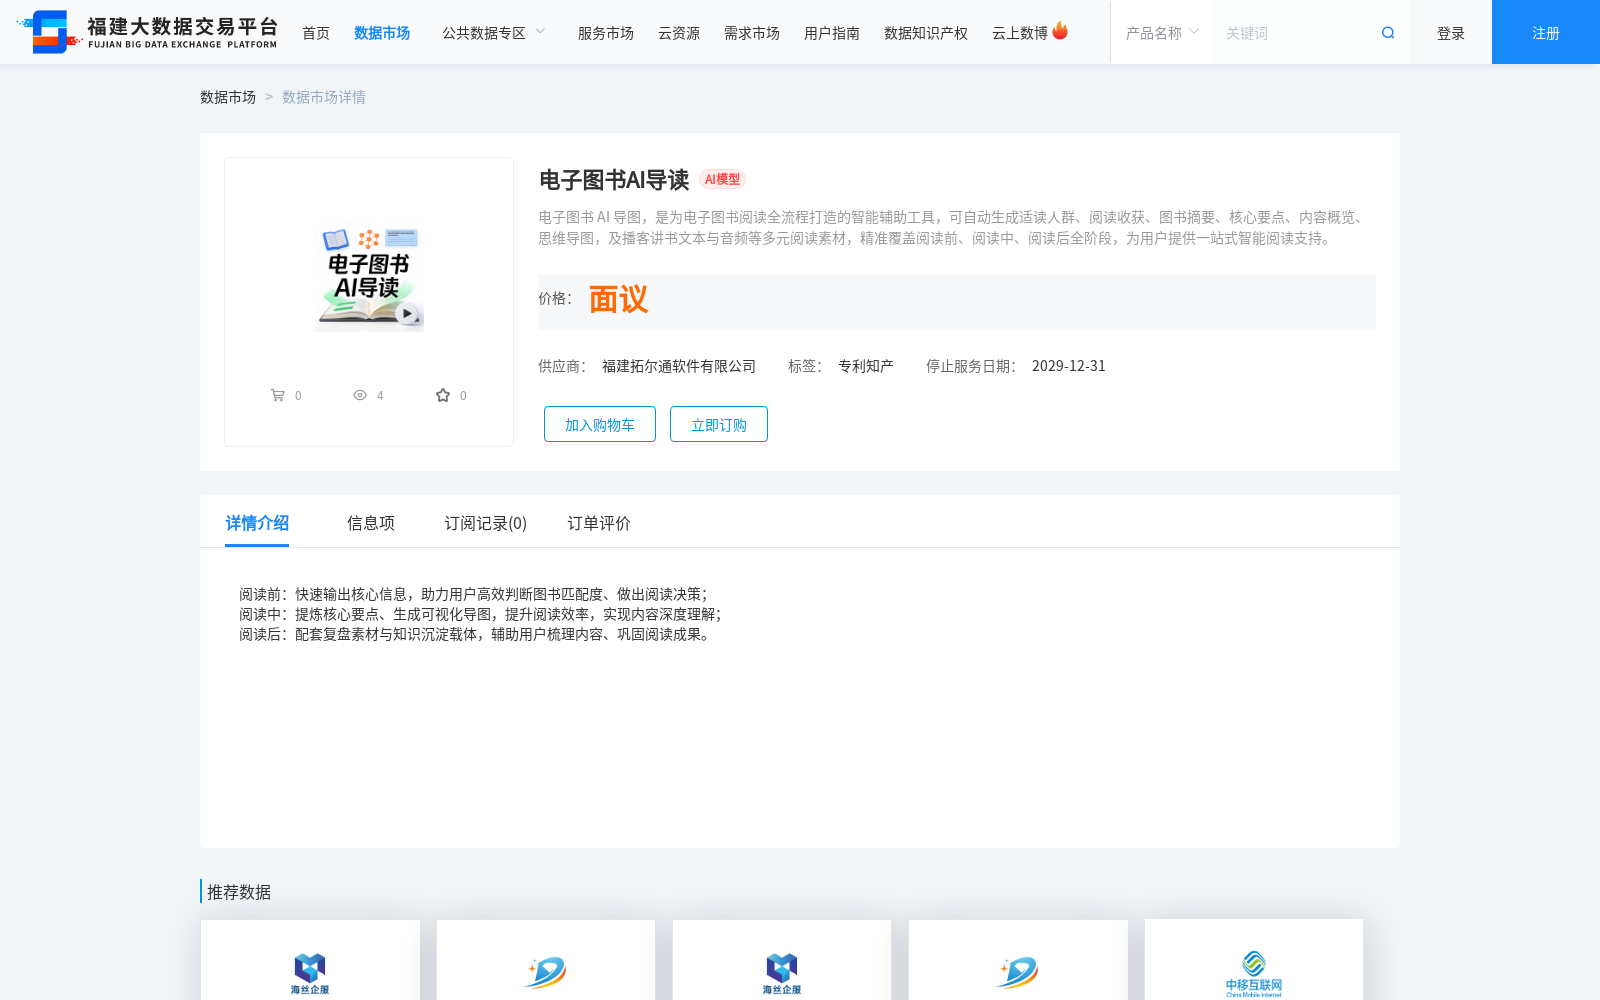Switch to the 订阅记录(0) tab
Image resolution: width=1600 pixels, height=1000 pixels.
[486, 523]
